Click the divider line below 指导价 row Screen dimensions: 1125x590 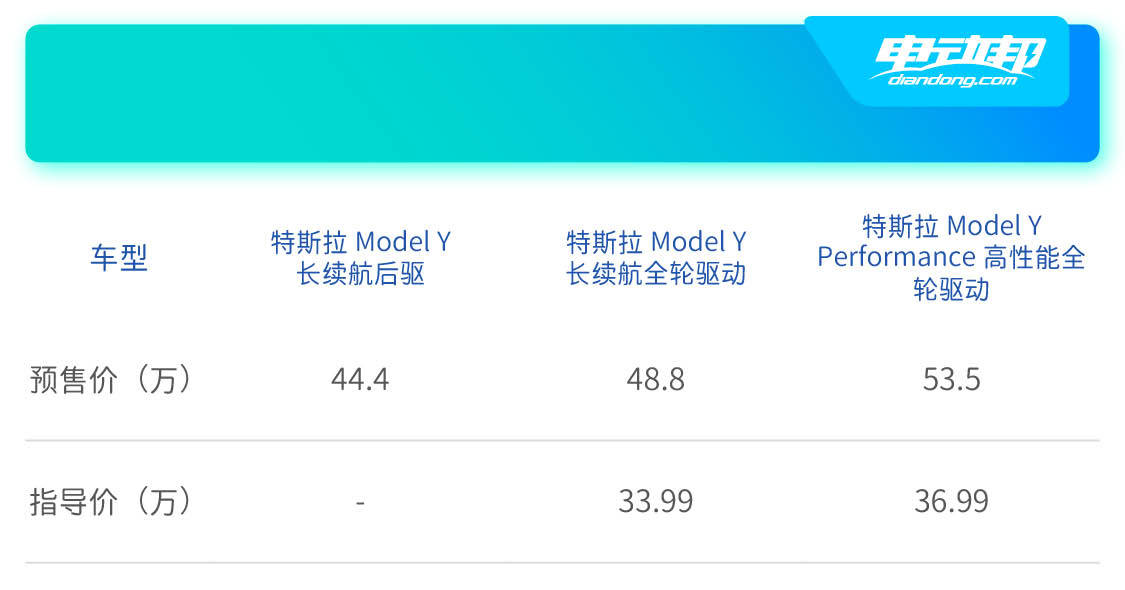click(x=562, y=562)
